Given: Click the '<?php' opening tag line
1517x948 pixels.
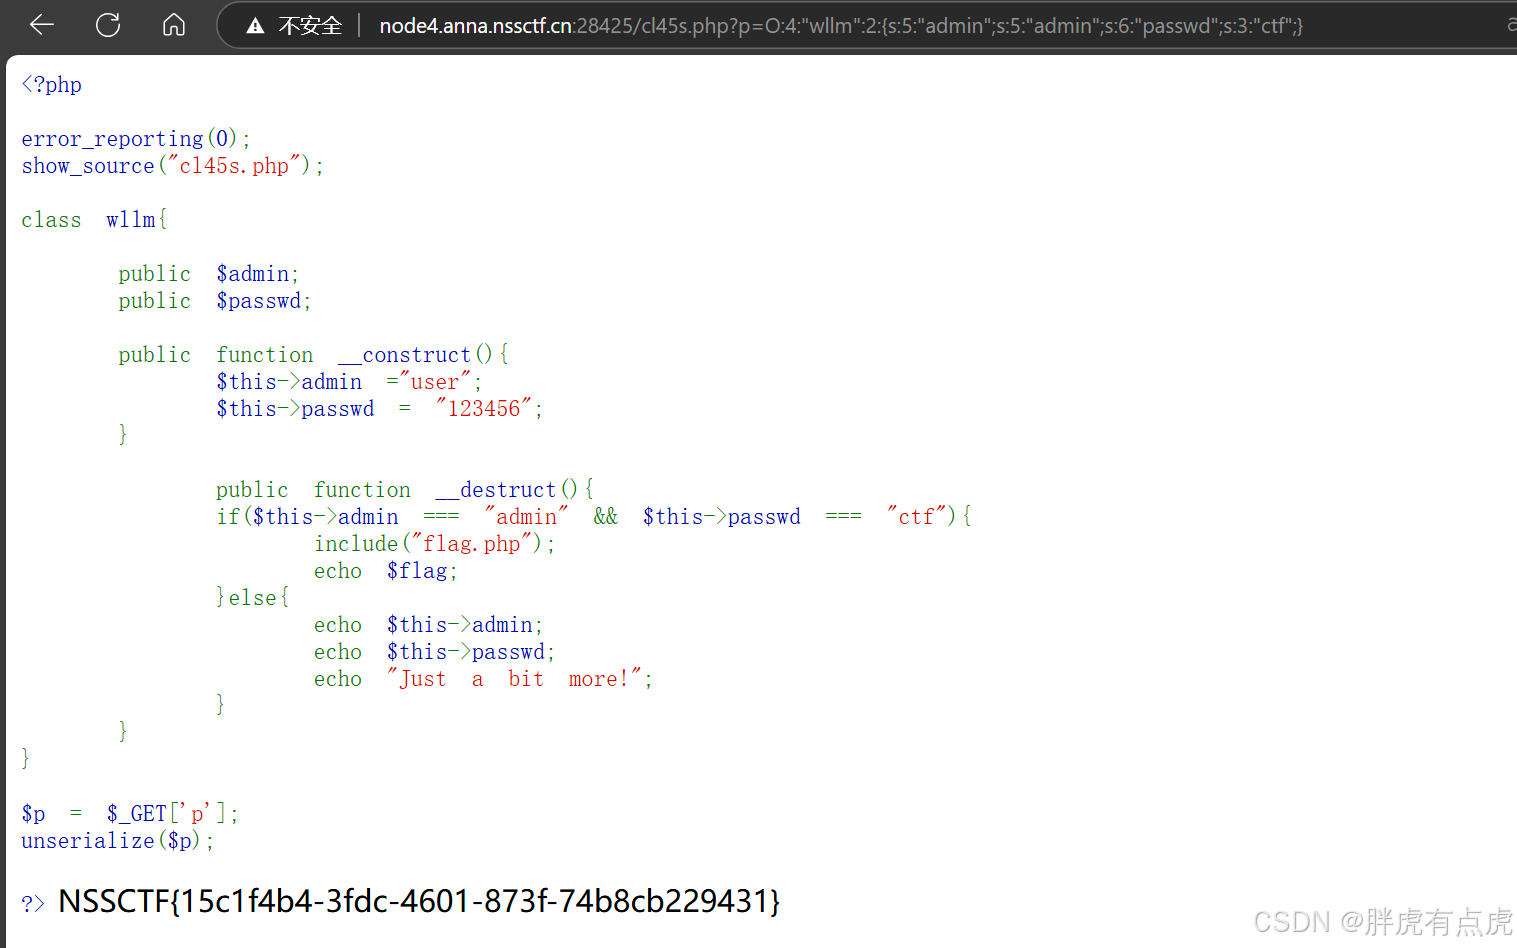Looking at the screenshot, I should (52, 85).
